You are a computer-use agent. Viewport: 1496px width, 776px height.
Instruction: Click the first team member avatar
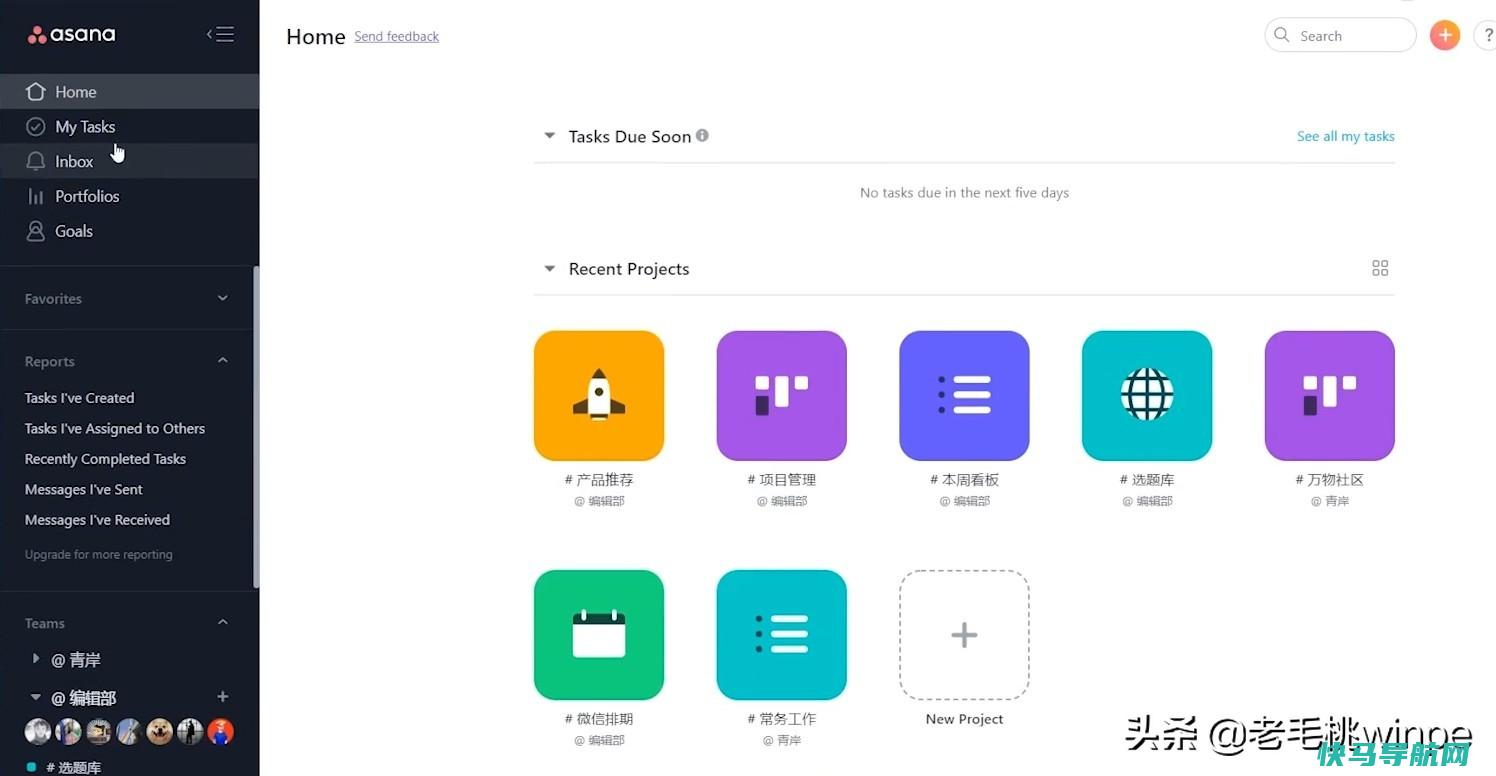coord(38,732)
